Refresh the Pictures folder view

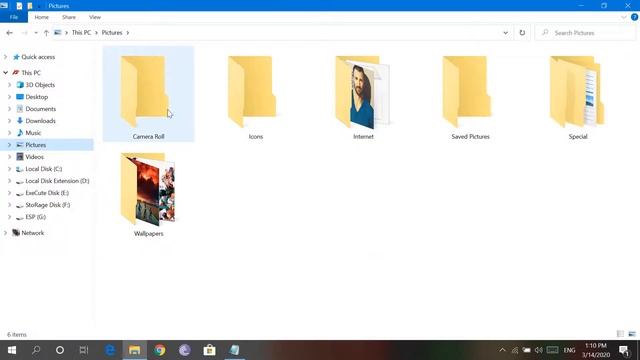tap(522, 33)
